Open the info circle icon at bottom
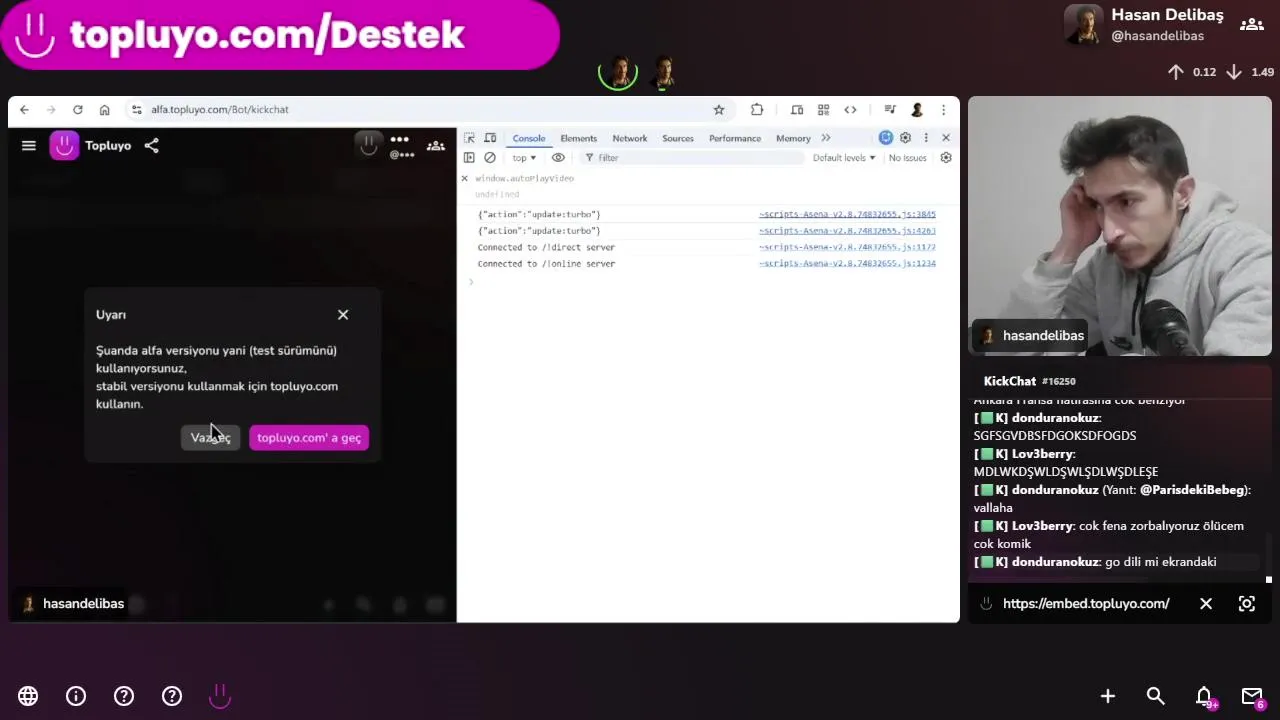This screenshot has width=1280, height=720. point(76,696)
